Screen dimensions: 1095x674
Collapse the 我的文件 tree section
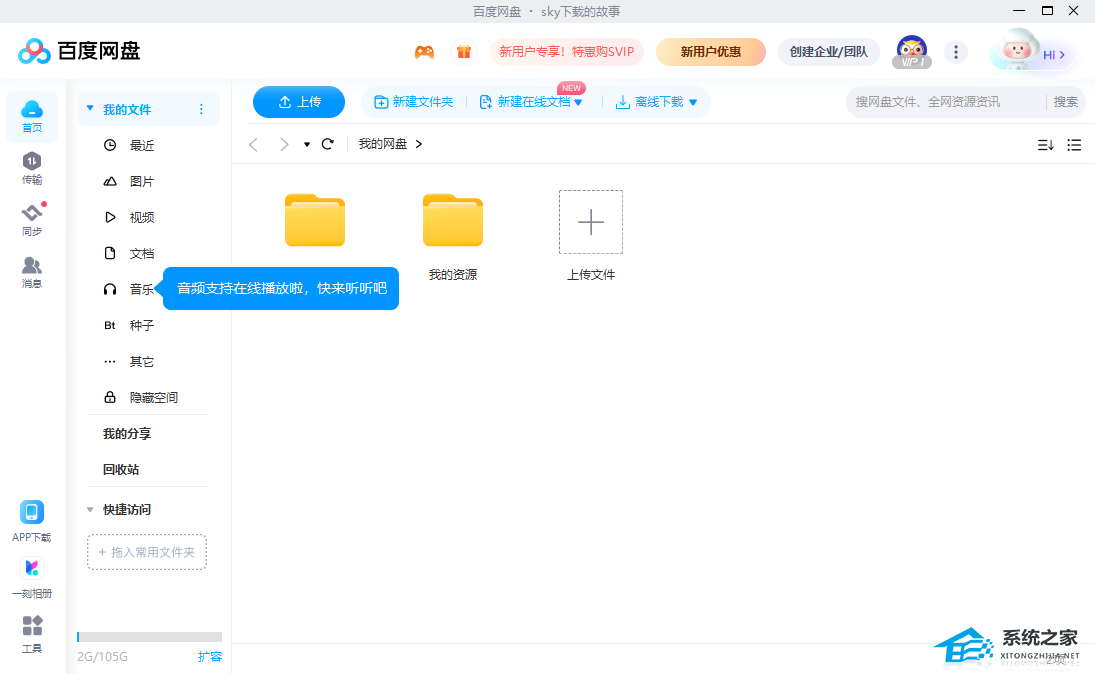coord(90,108)
